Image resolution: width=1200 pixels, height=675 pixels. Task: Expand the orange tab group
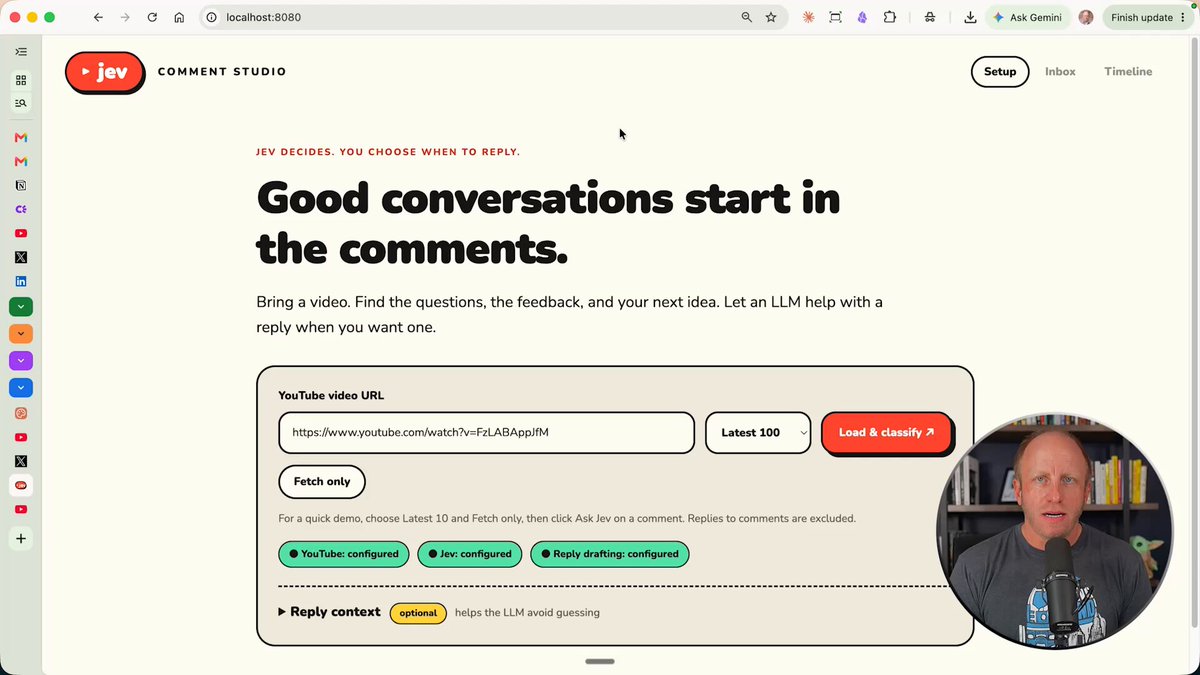(21, 334)
